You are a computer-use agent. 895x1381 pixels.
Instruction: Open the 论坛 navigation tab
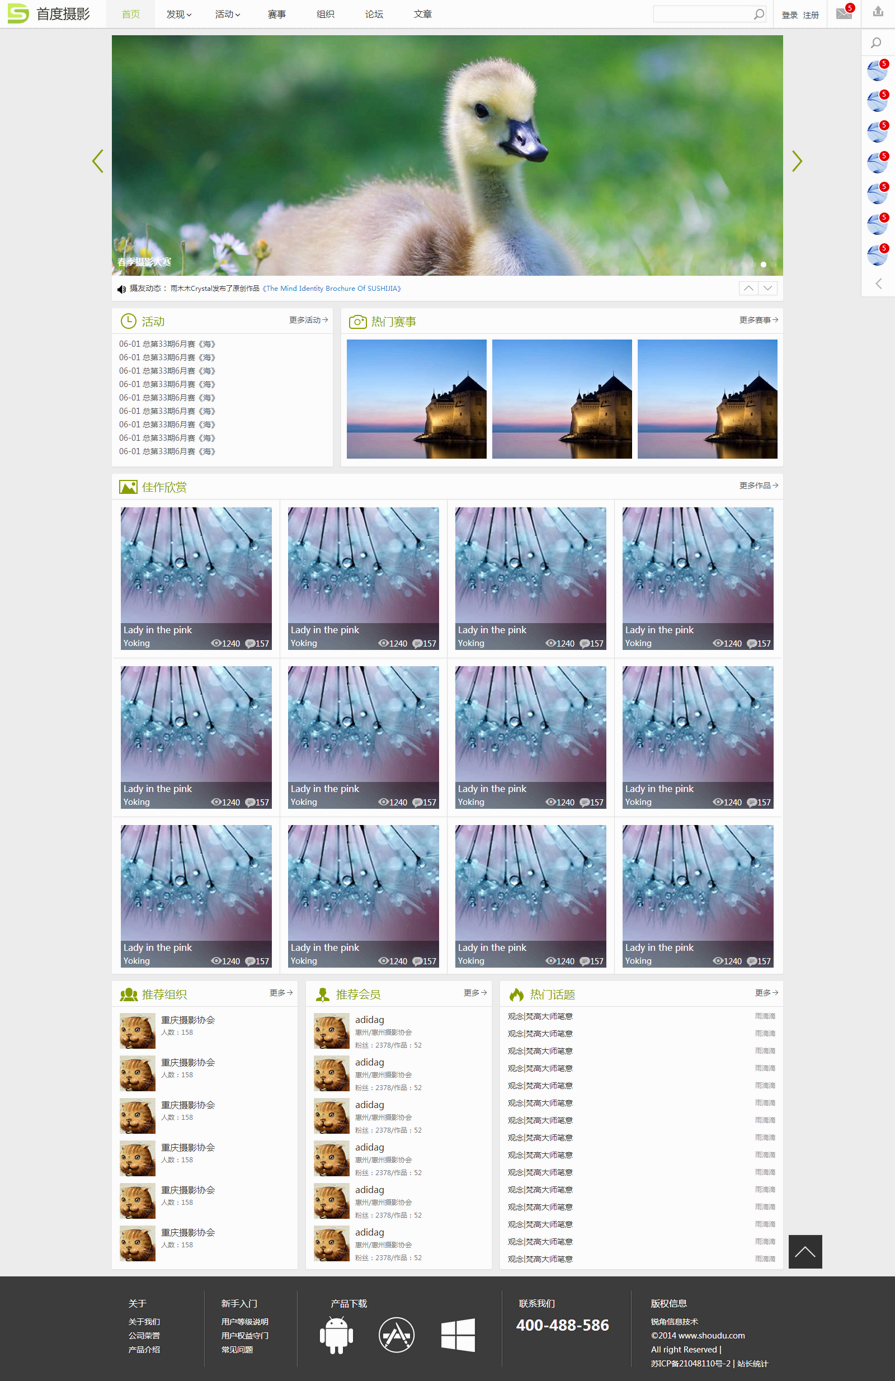click(x=374, y=14)
